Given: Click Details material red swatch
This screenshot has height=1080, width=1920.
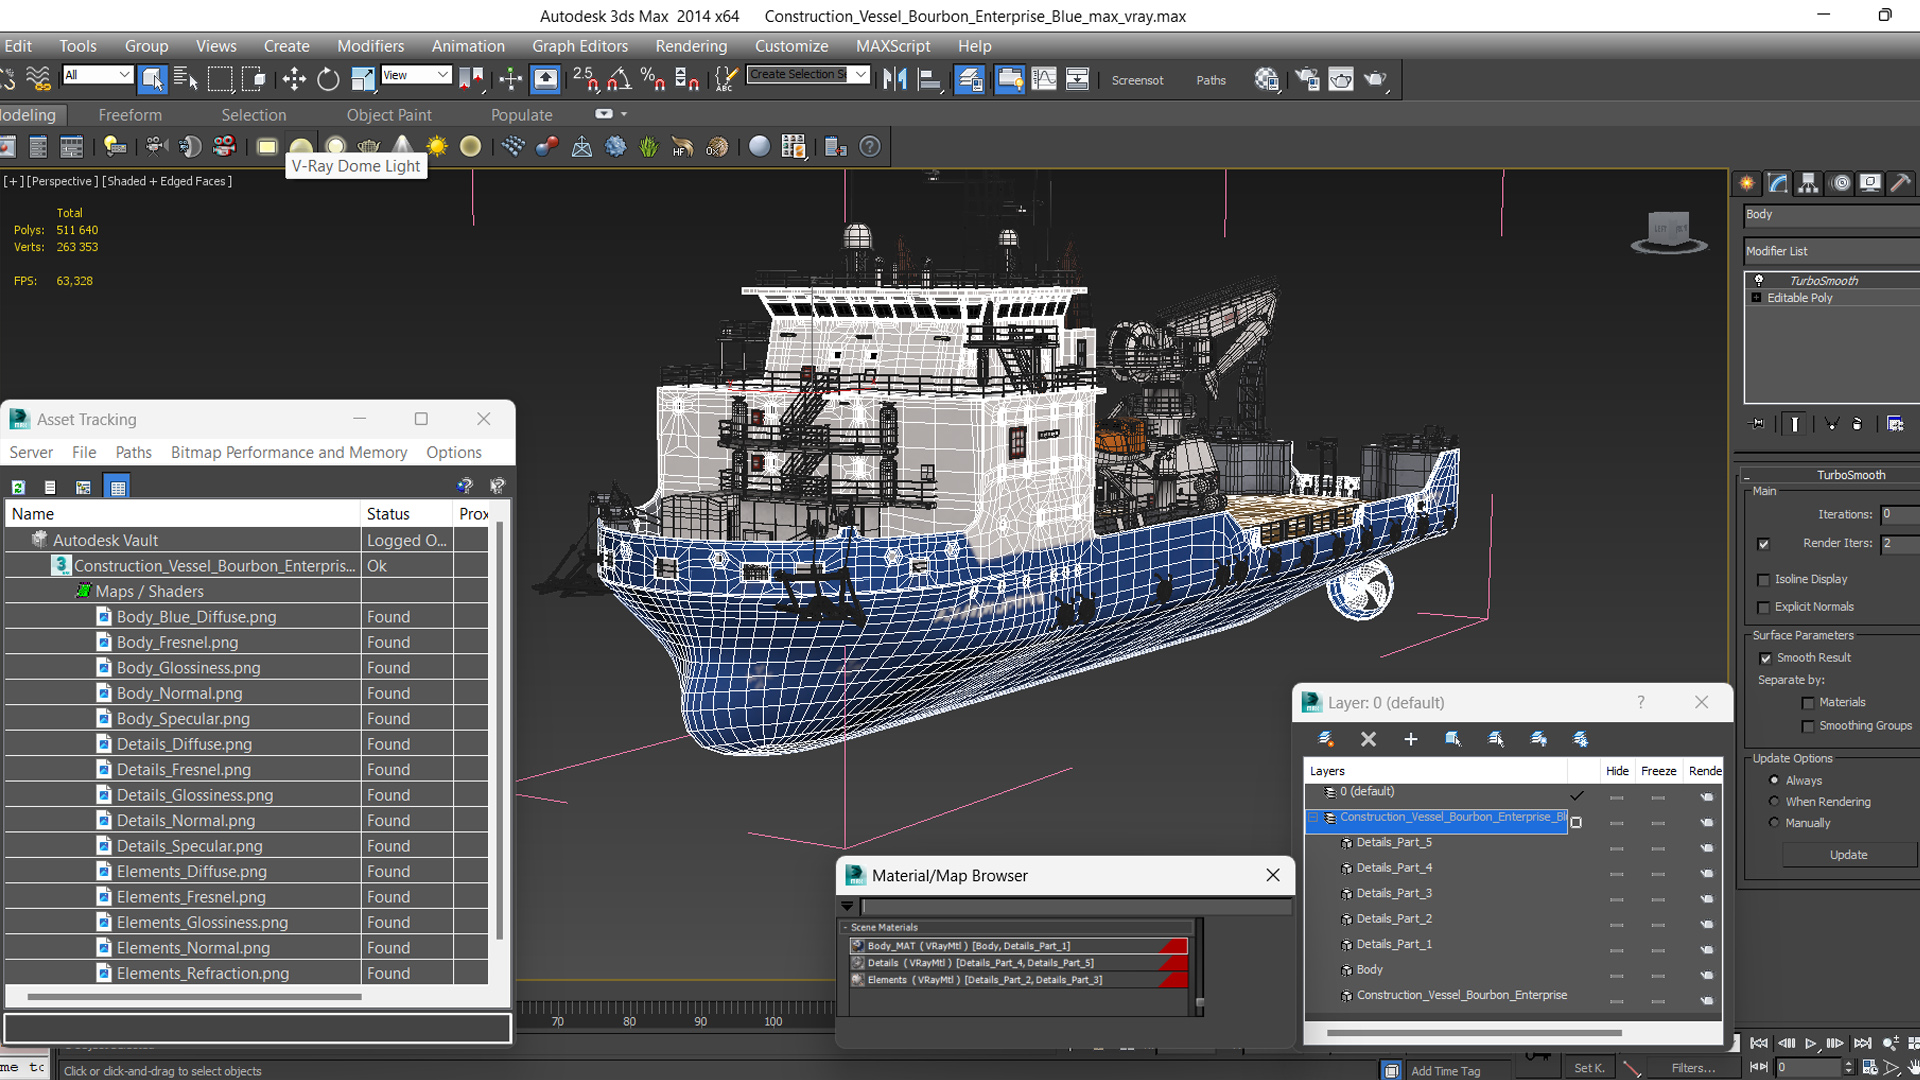Looking at the screenshot, I should coord(1173,963).
